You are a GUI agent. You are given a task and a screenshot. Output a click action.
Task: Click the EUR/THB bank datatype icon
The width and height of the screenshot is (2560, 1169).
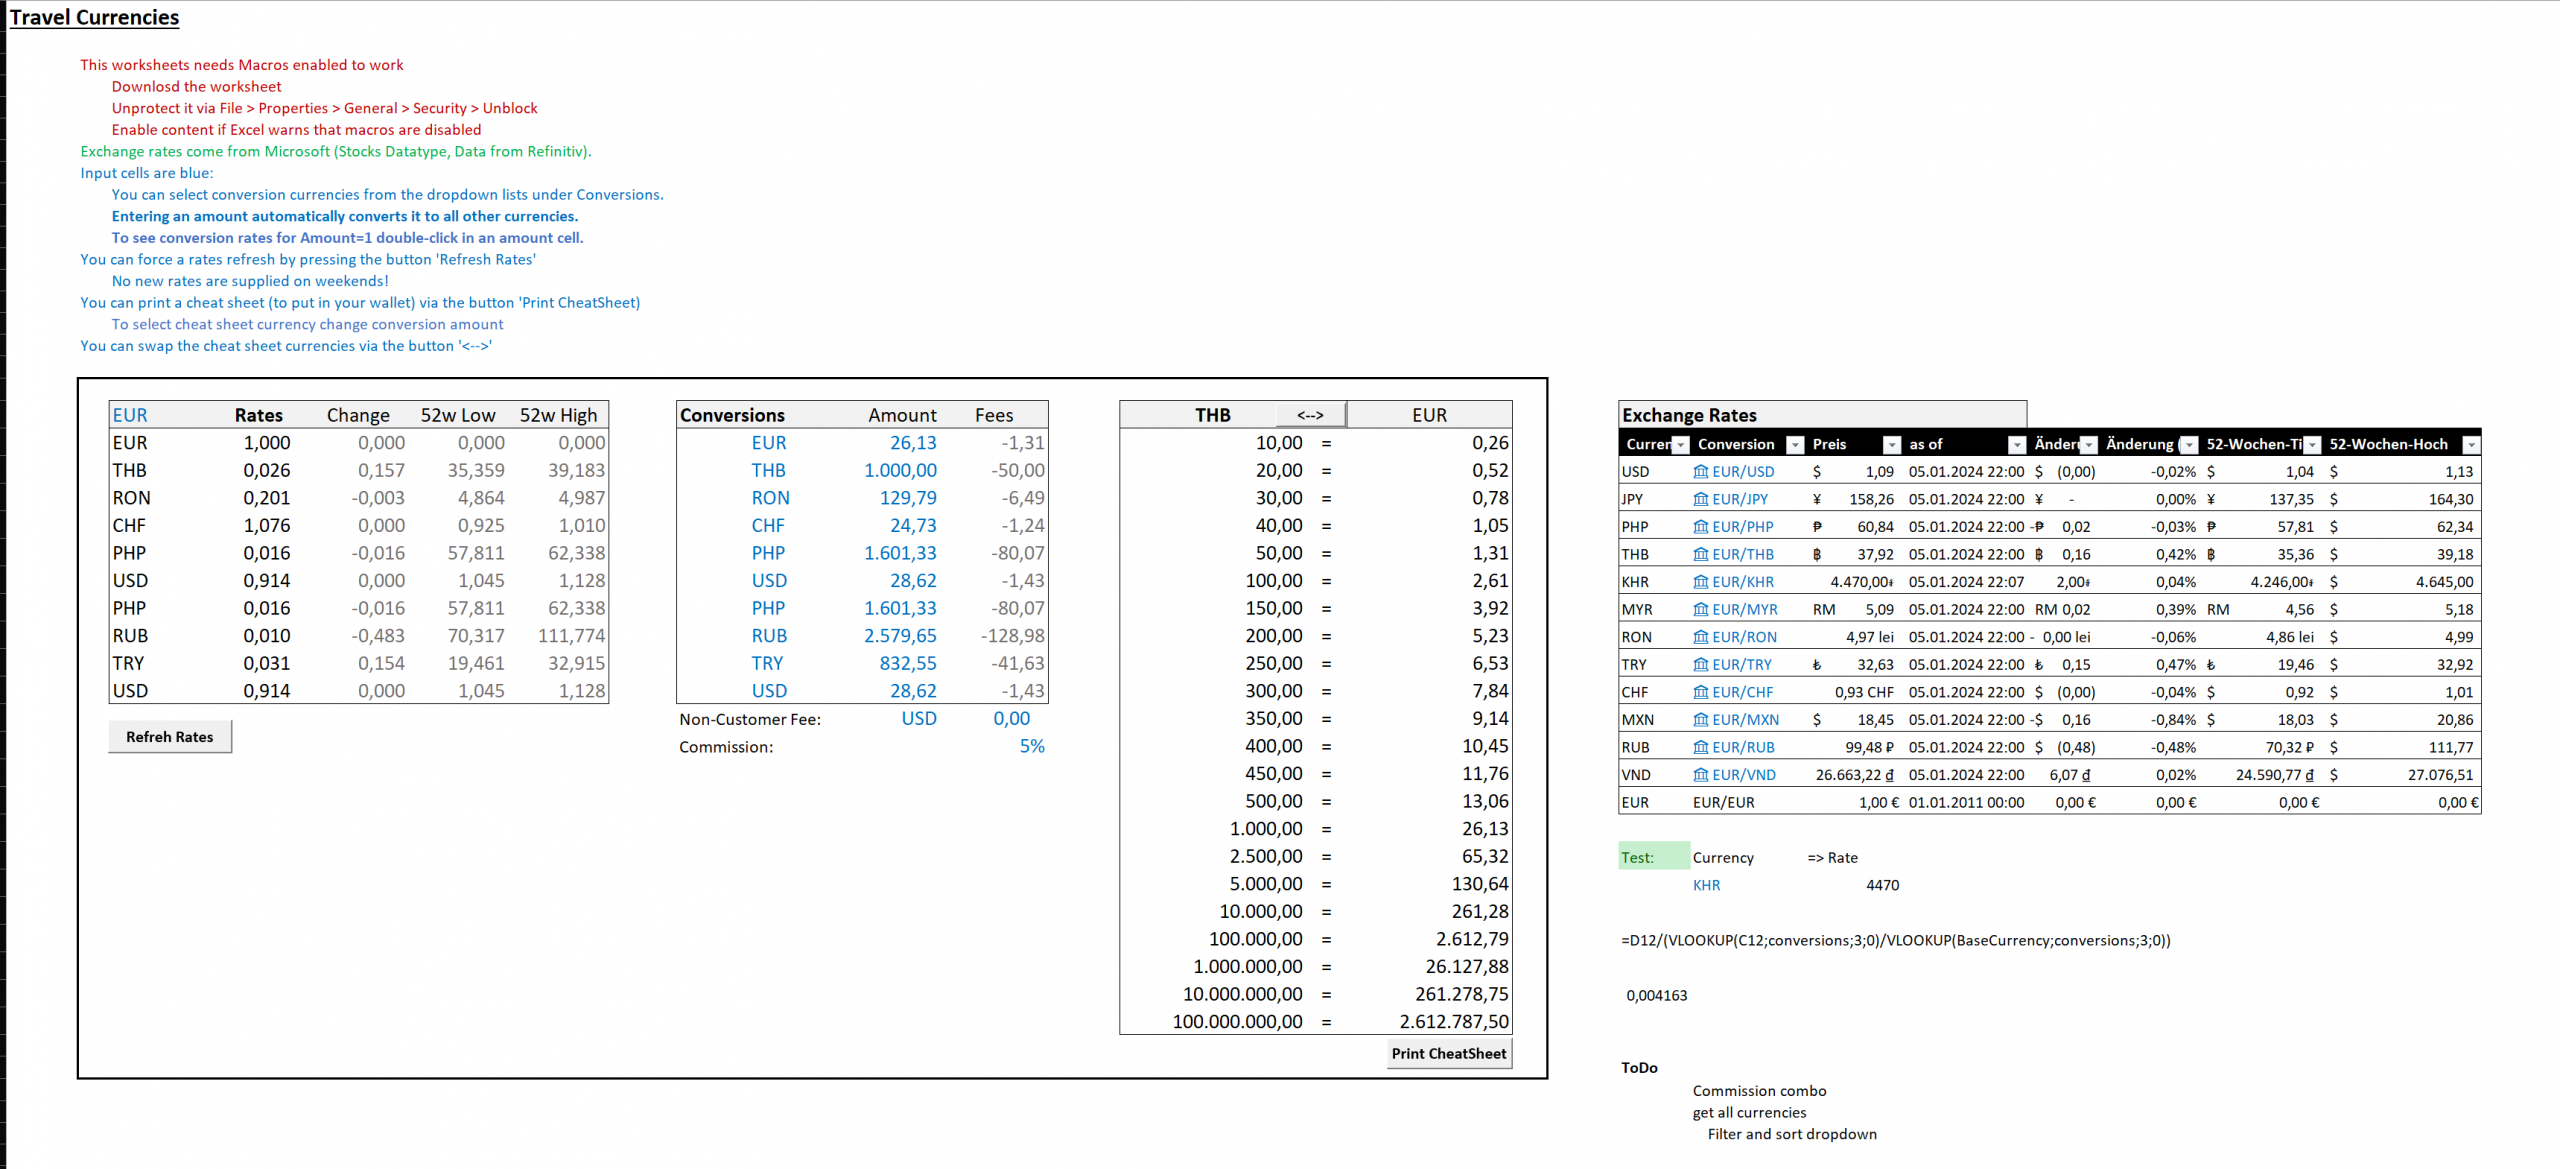(x=1700, y=554)
